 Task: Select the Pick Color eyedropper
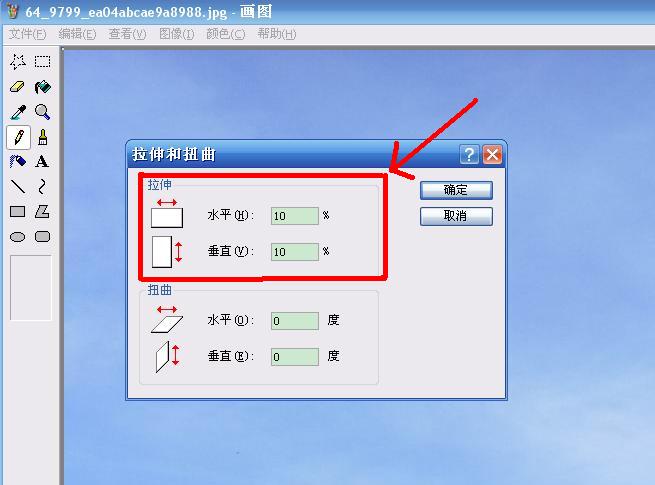click(x=18, y=112)
